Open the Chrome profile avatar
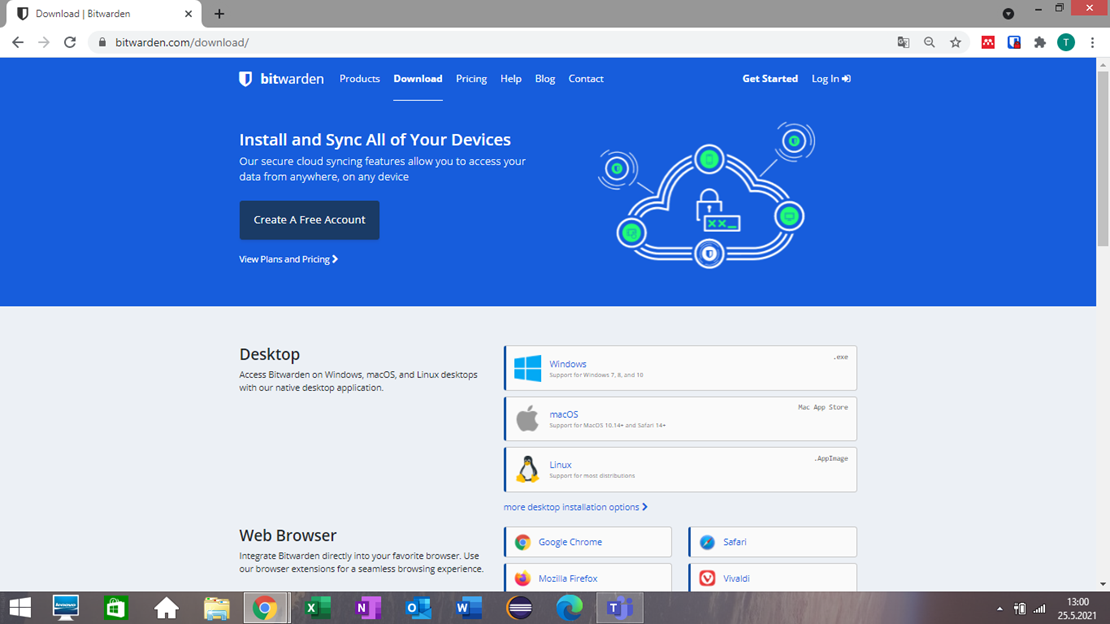The height and width of the screenshot is (624, 1110). coord(1066,42)
